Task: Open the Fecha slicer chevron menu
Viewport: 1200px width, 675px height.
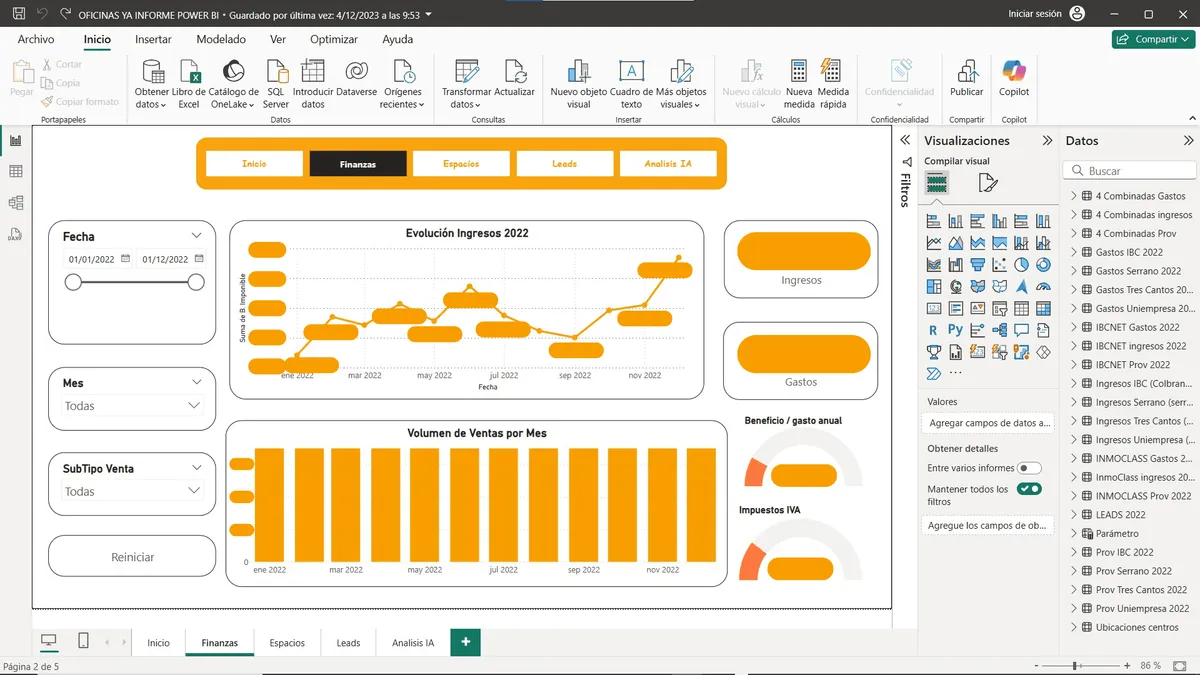Action: tap(196, 236)
